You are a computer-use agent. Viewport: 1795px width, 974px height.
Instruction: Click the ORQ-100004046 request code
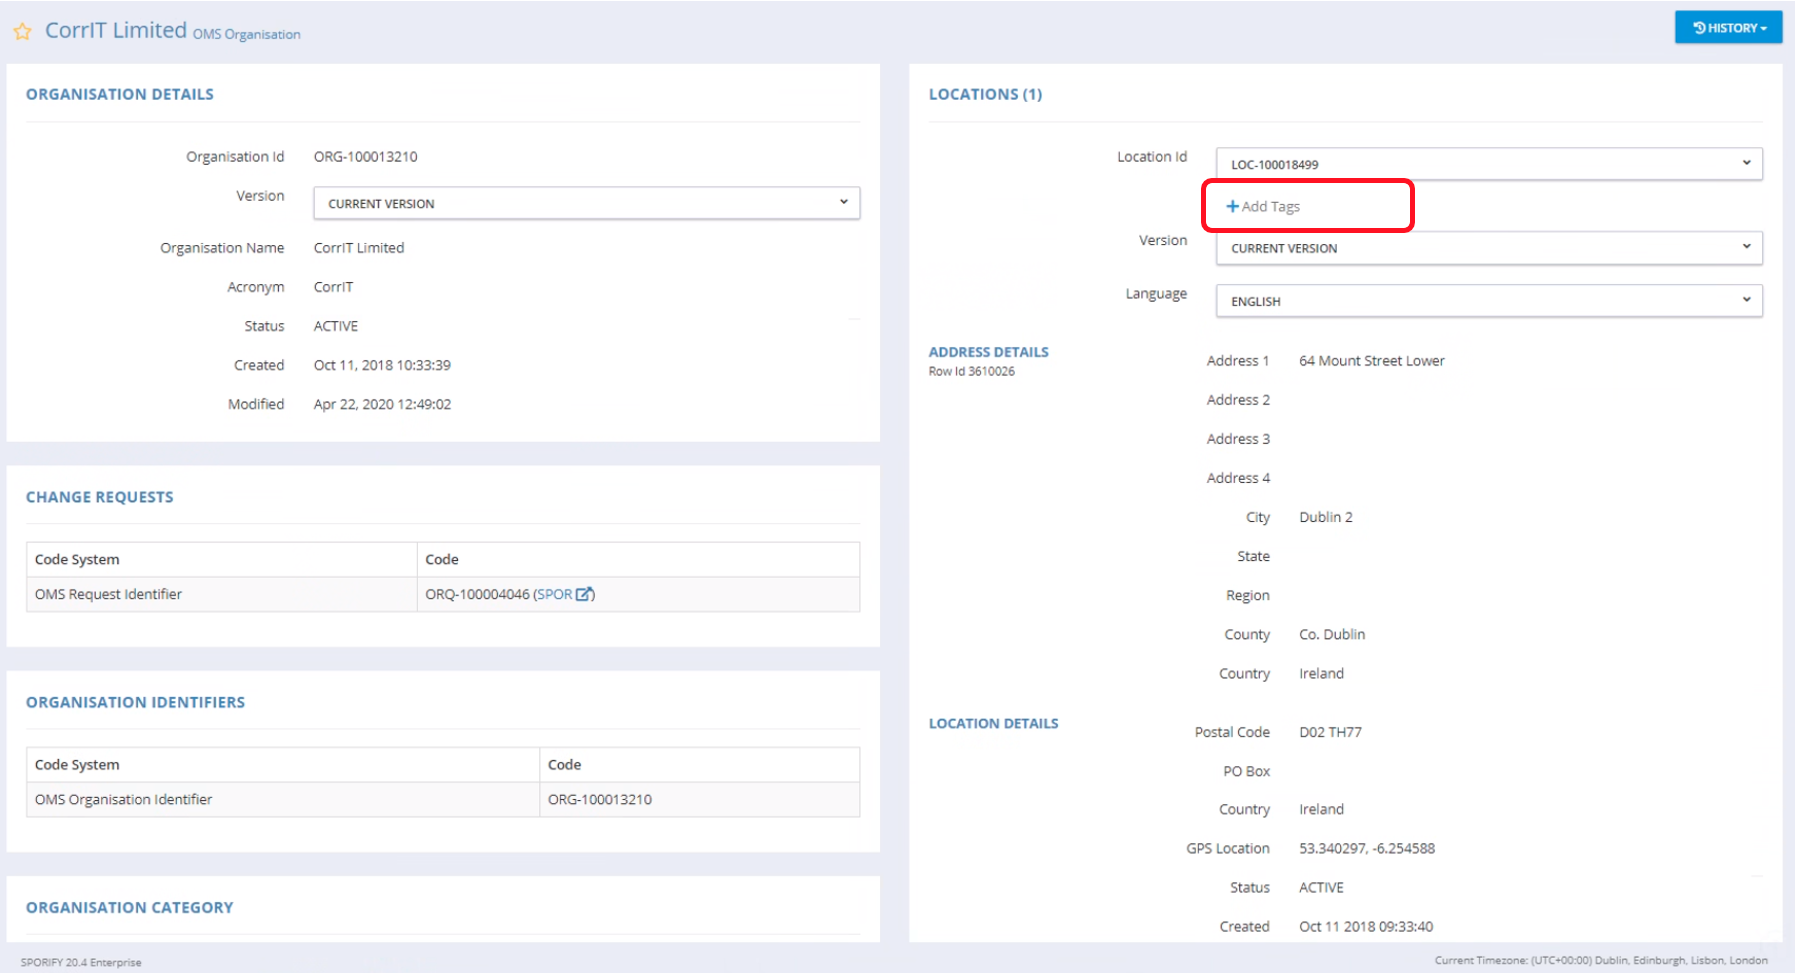tap(477, 594)
